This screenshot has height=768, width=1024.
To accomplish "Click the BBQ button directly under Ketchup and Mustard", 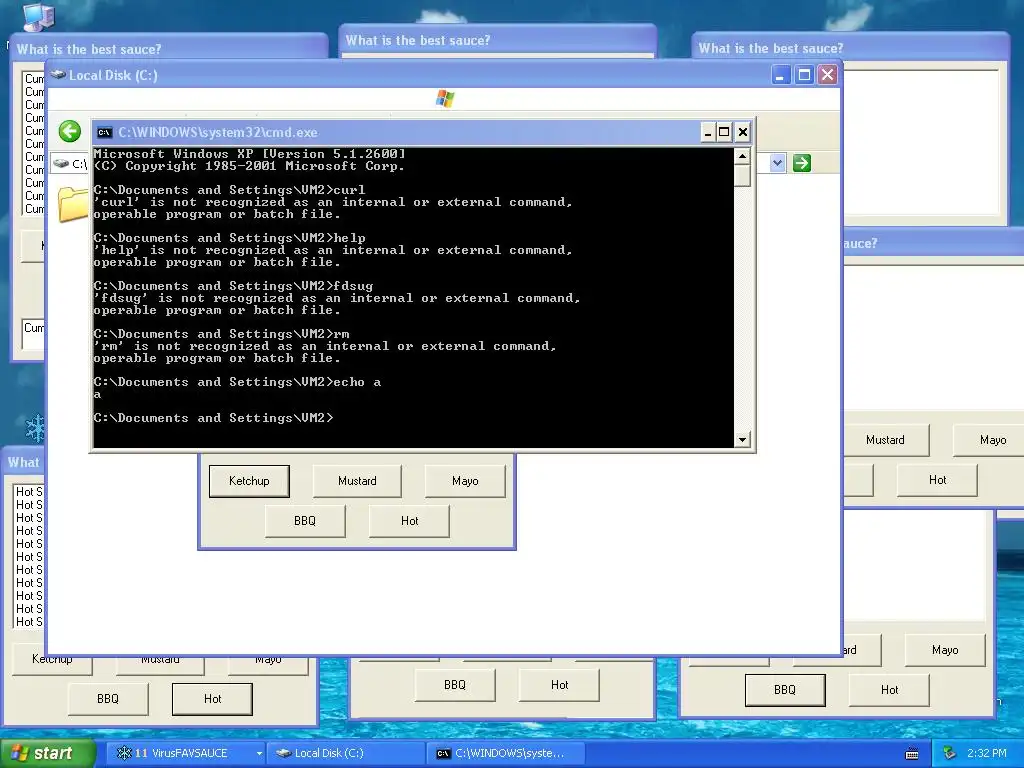I will point(305,521).
